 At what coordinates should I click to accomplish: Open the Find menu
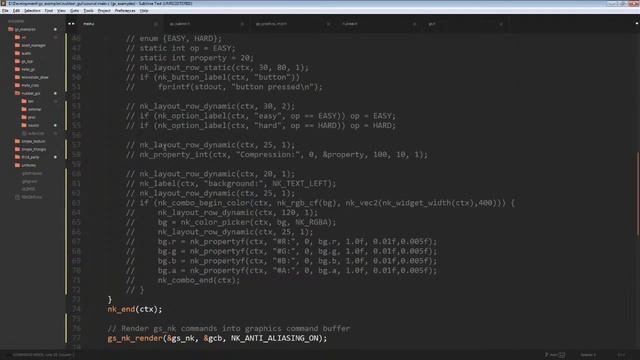[x=49, y=11]
